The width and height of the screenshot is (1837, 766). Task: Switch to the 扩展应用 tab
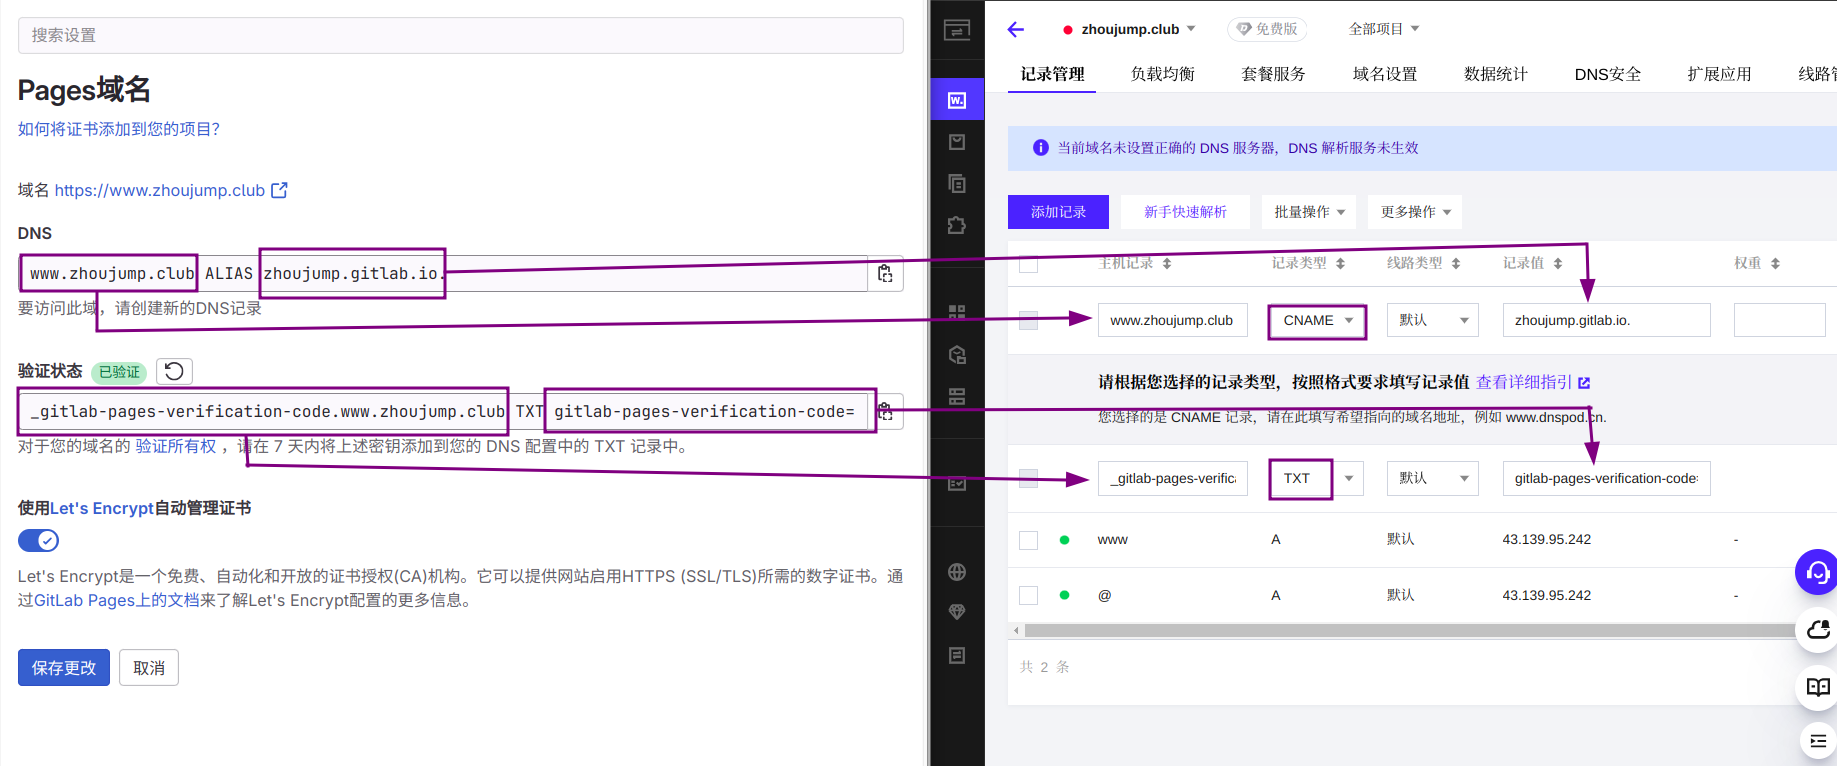pos(1719,74)
